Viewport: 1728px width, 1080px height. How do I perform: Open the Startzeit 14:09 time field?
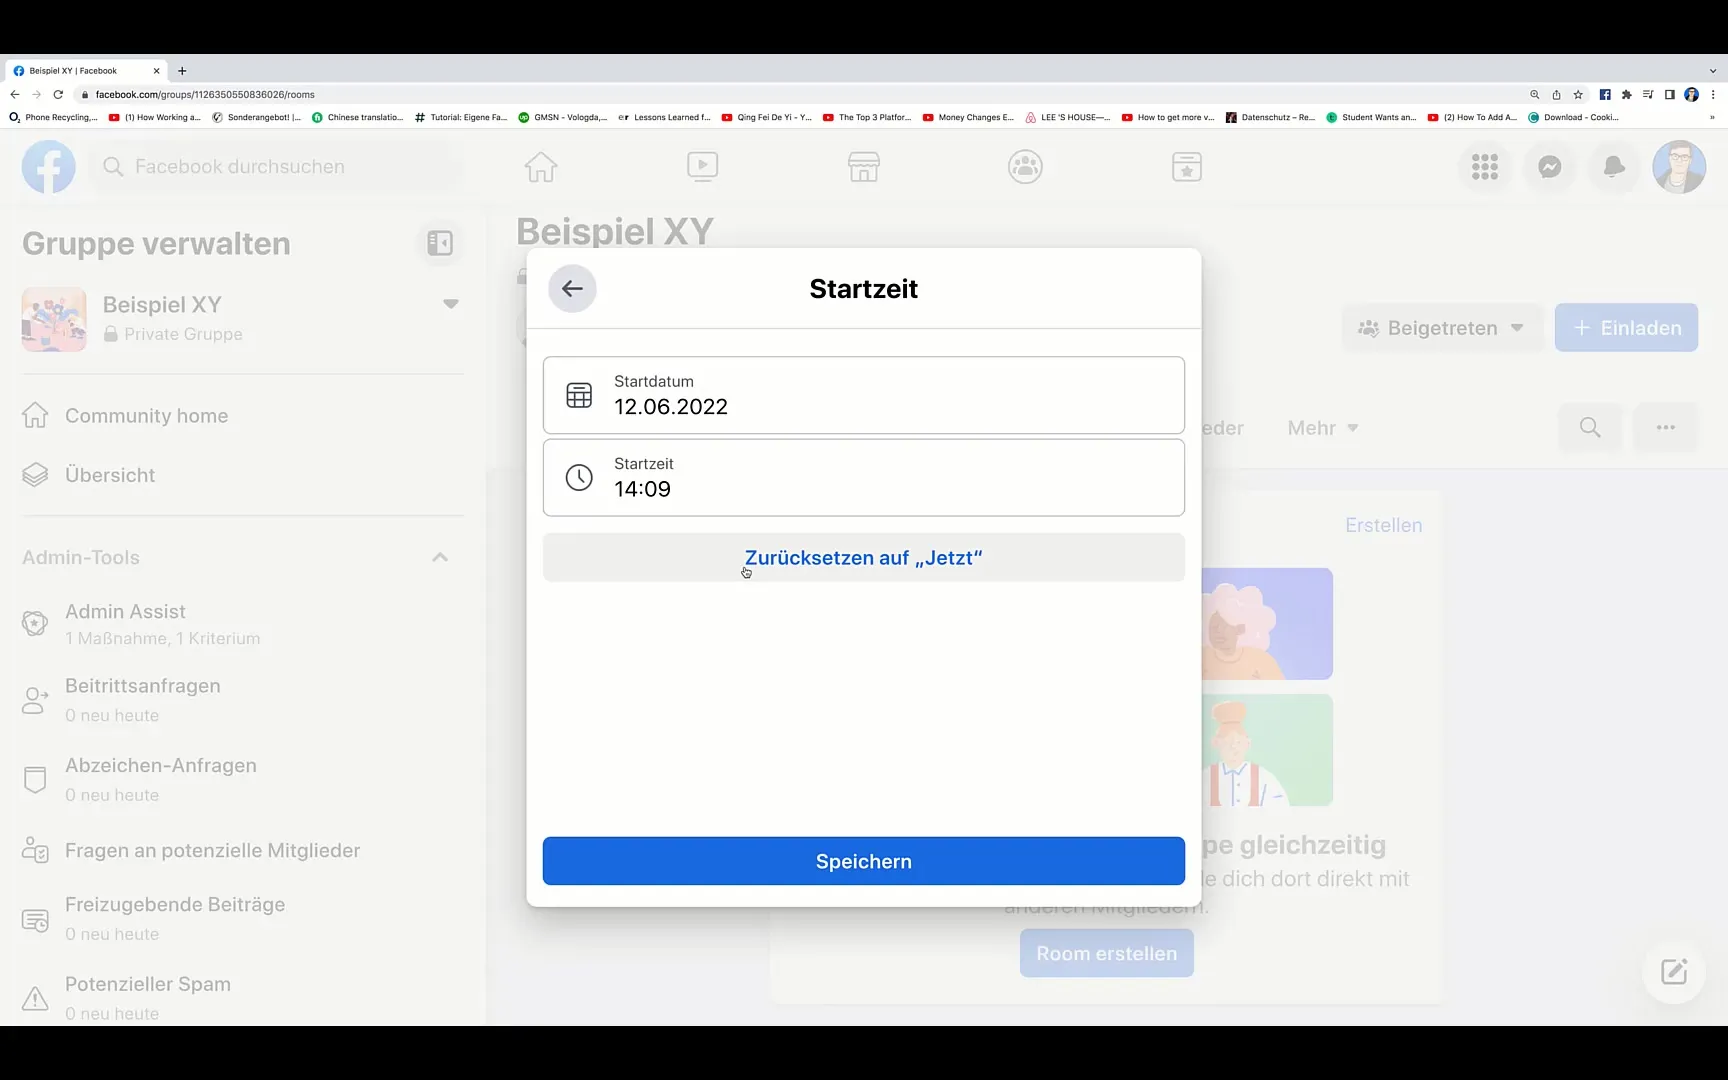point(864,478)
